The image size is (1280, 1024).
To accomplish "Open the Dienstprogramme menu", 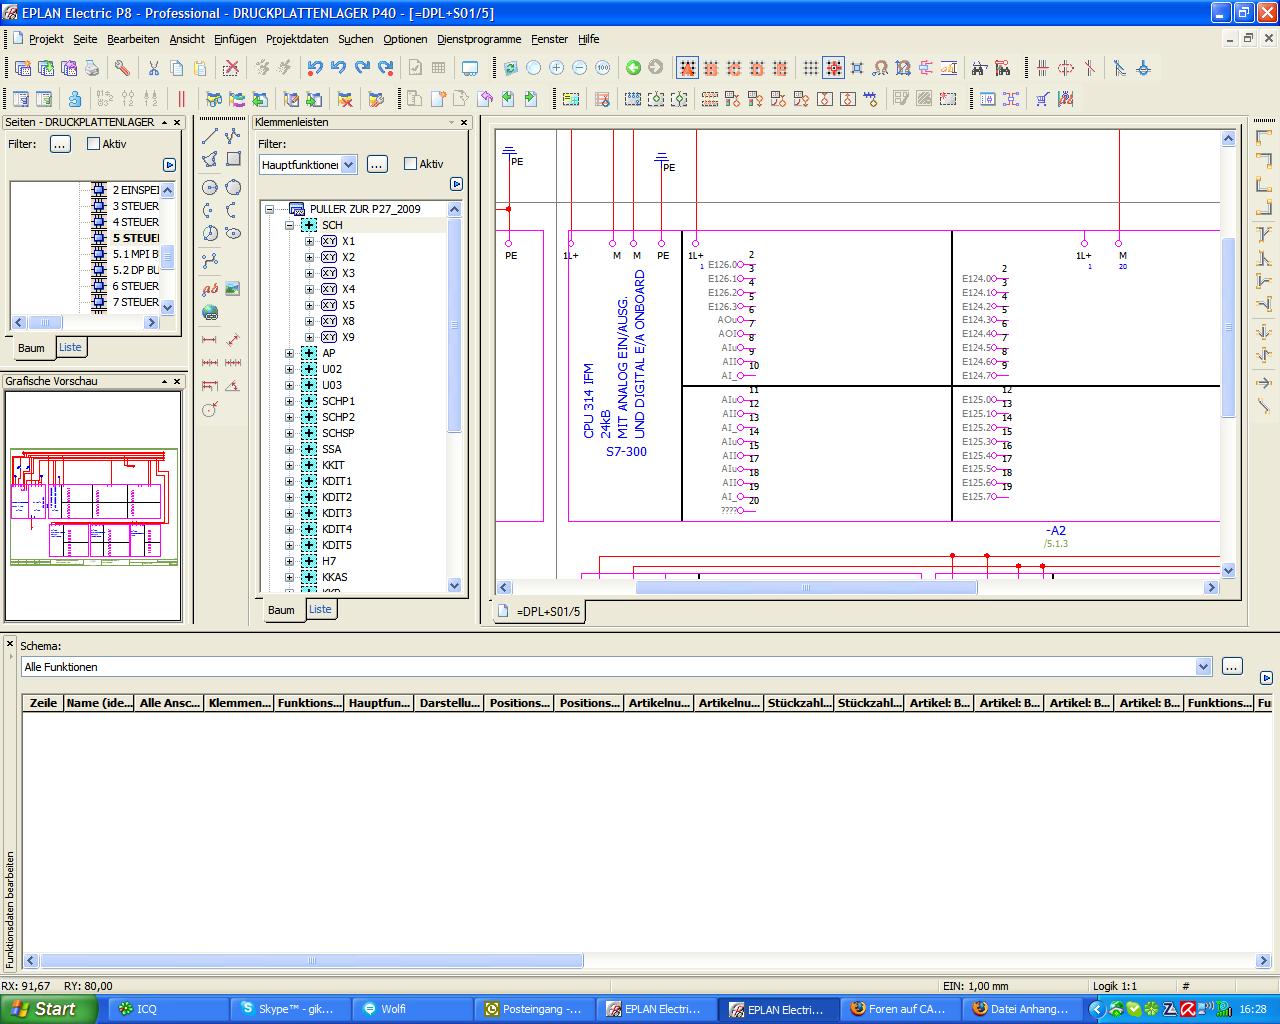I will (479, 39).
